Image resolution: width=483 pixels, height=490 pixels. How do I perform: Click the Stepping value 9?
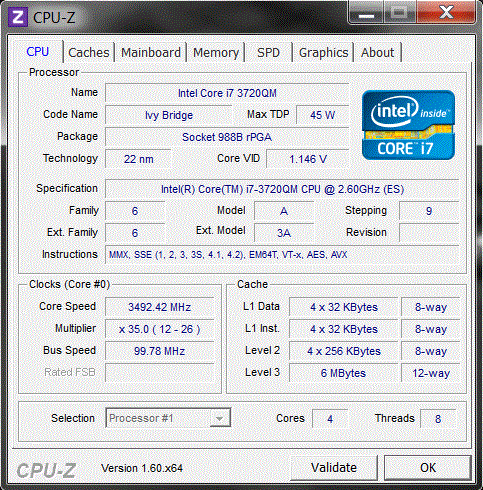(429, 211)
